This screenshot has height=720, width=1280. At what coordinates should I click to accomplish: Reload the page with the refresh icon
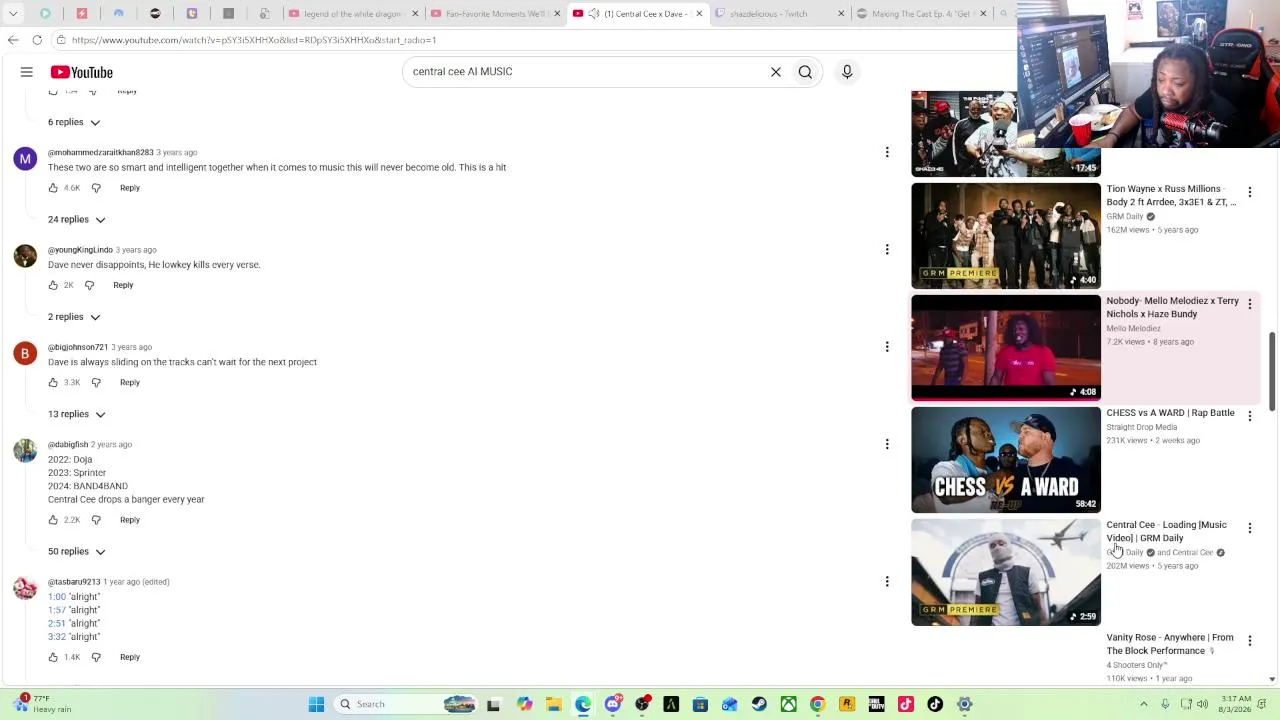[x=37, y=40]
